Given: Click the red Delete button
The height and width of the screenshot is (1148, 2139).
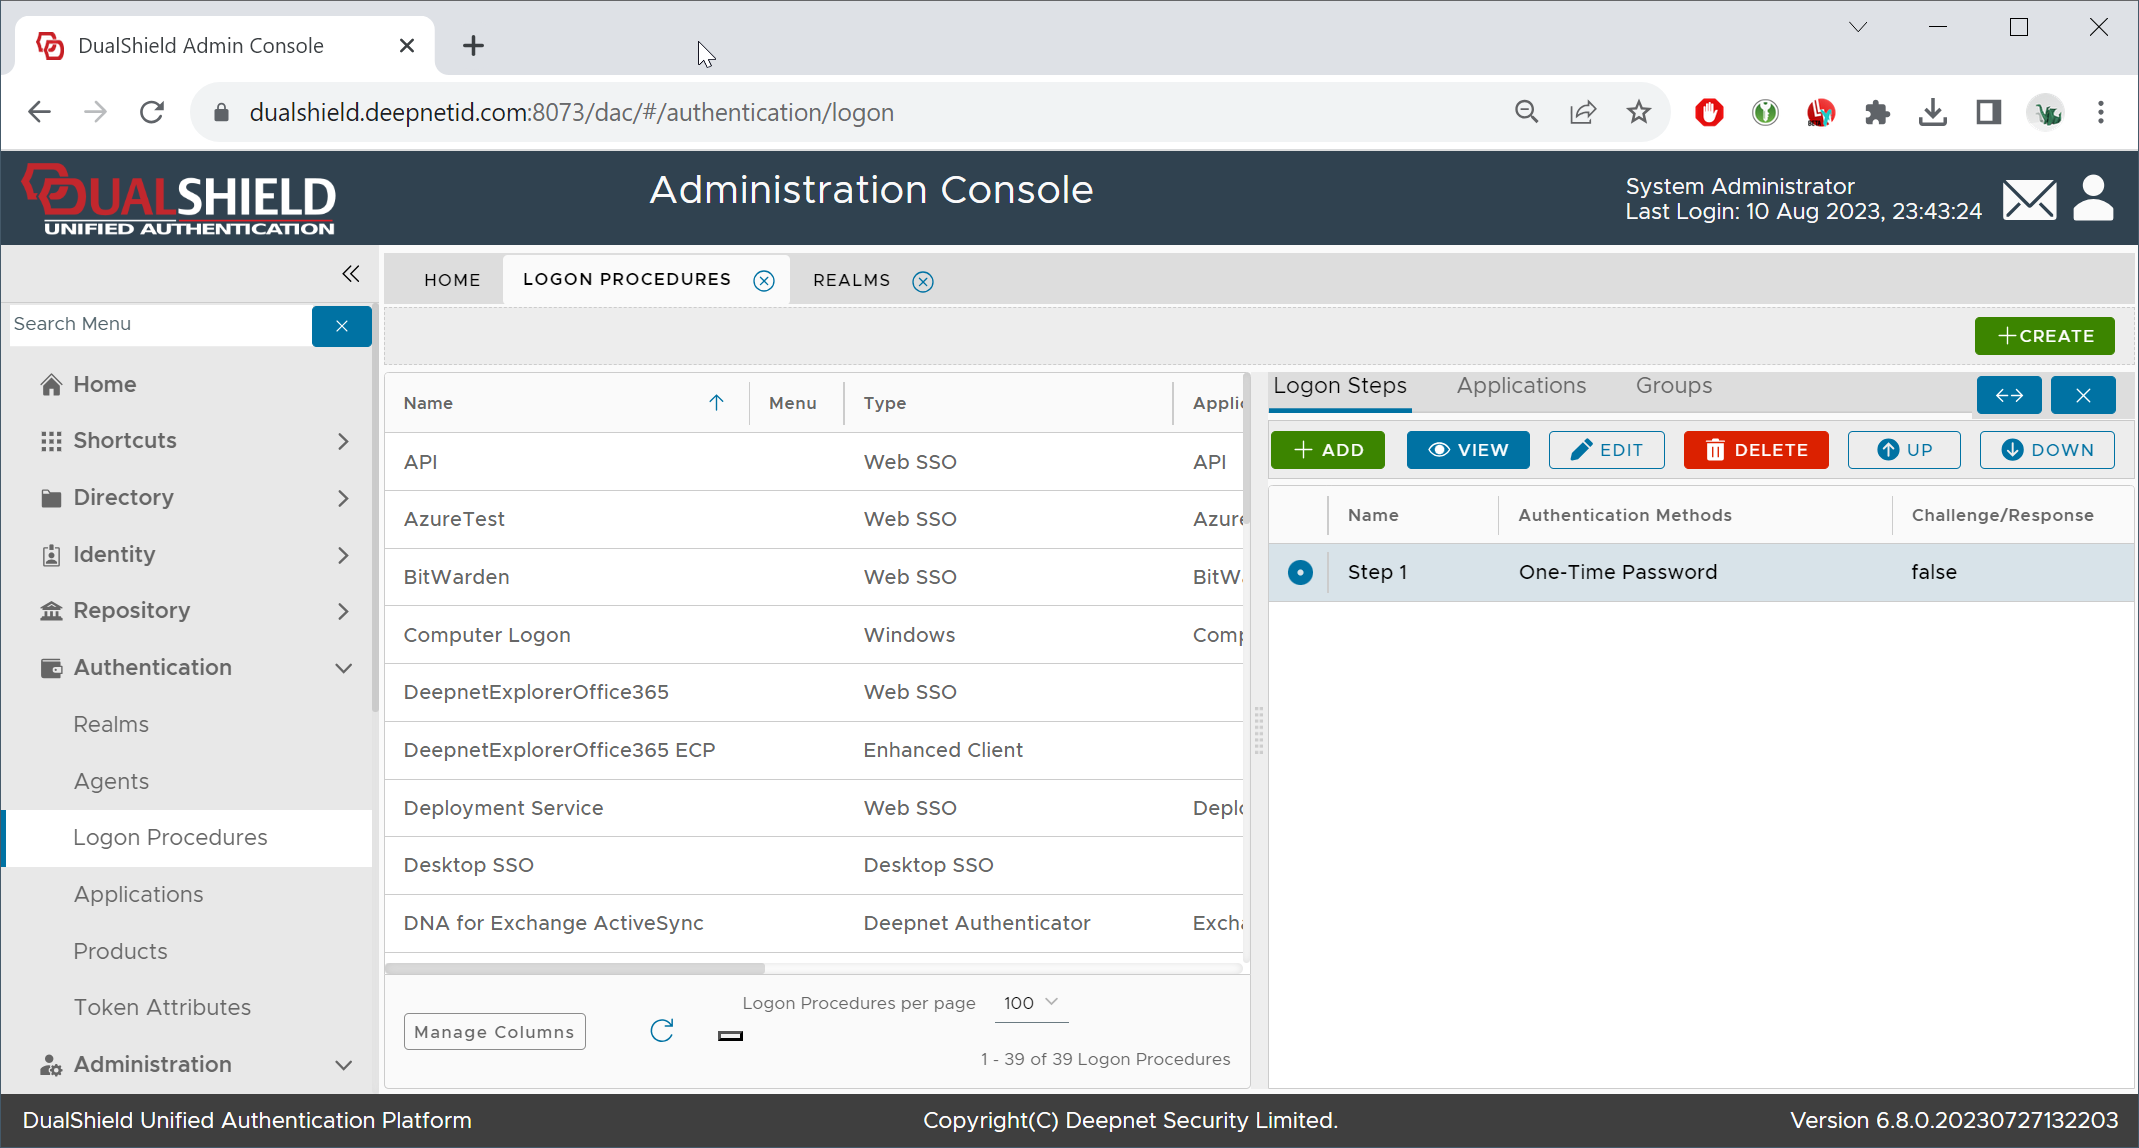Looking at the screenshot, I should coord(1756,450).
